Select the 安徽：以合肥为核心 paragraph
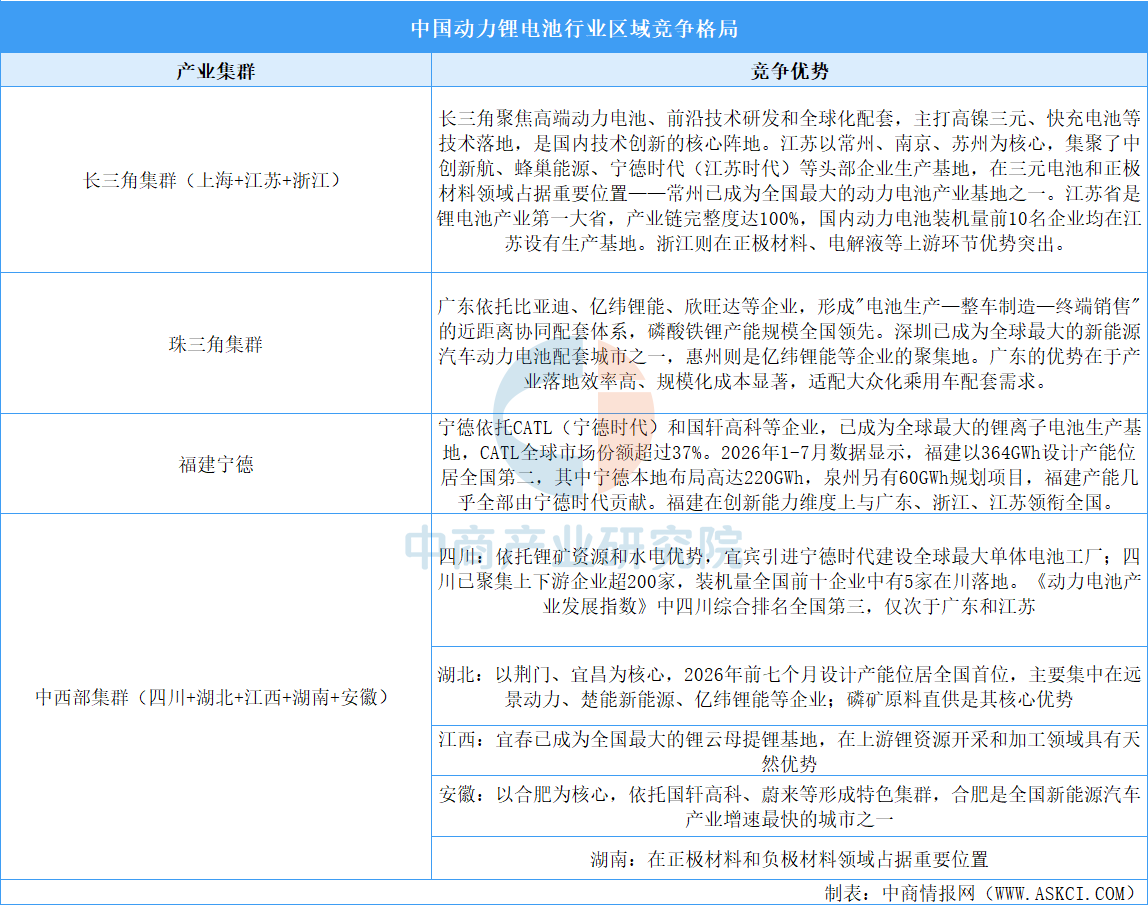Viewport: 1148px width, 905px height. 789,806
